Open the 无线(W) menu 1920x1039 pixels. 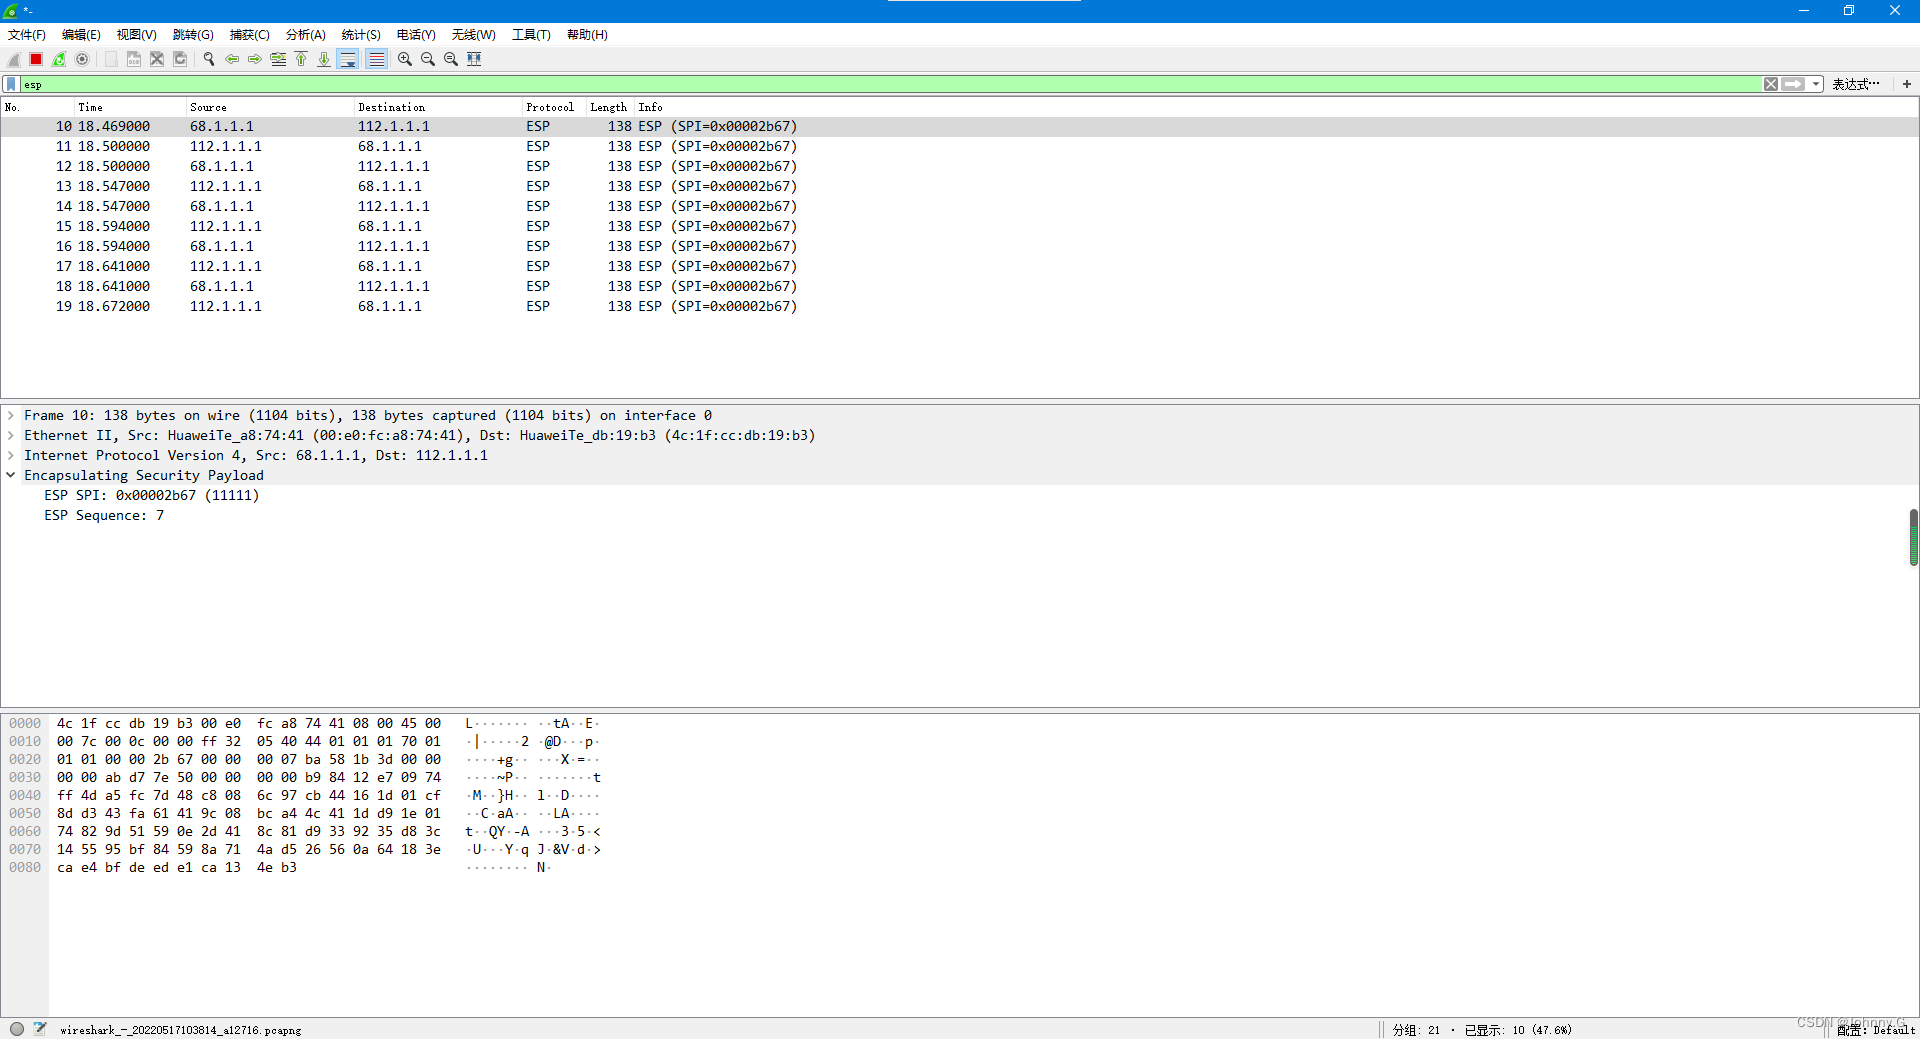point(473,35)
